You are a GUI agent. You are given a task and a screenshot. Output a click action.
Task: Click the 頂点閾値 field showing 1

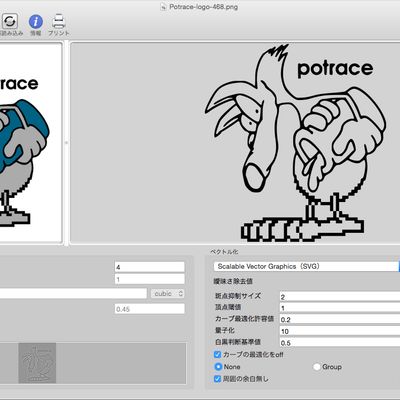[340, 308]
